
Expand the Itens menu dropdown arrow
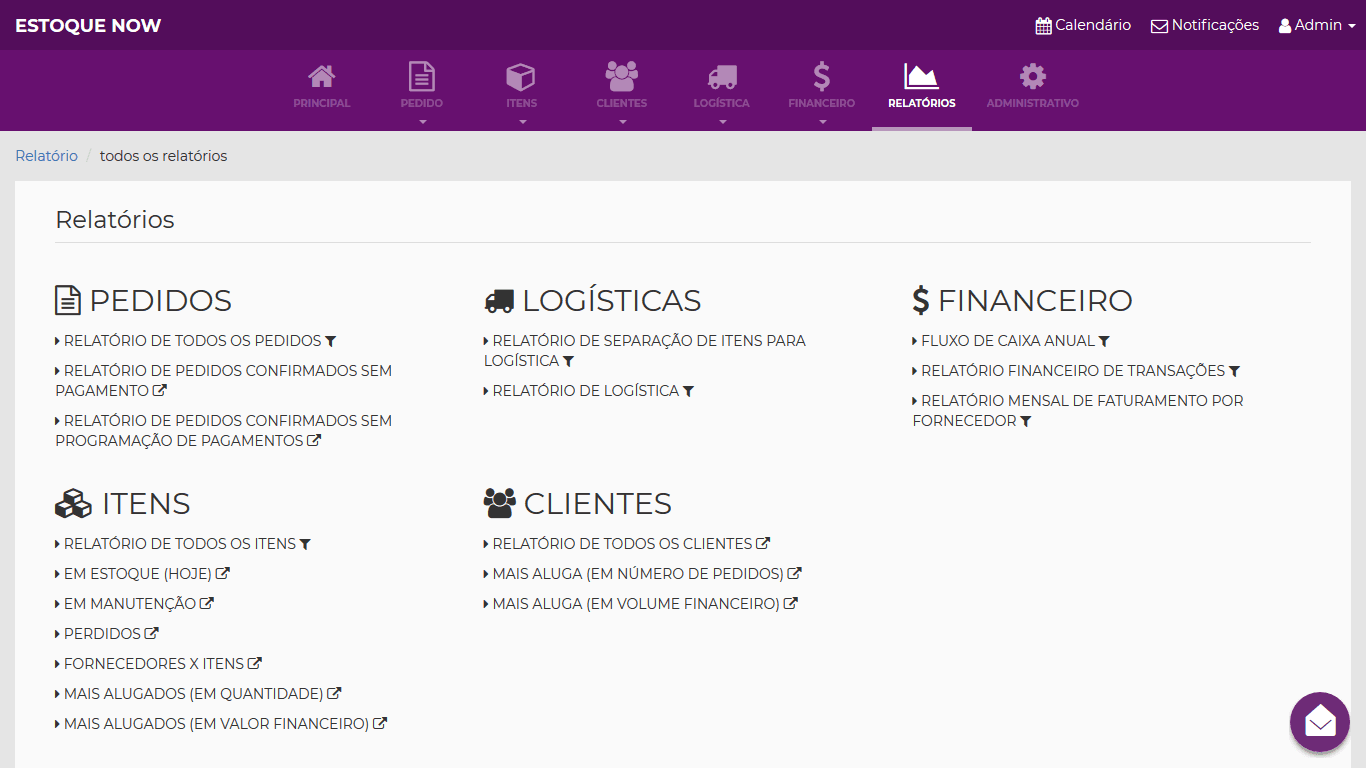point(522,122)
